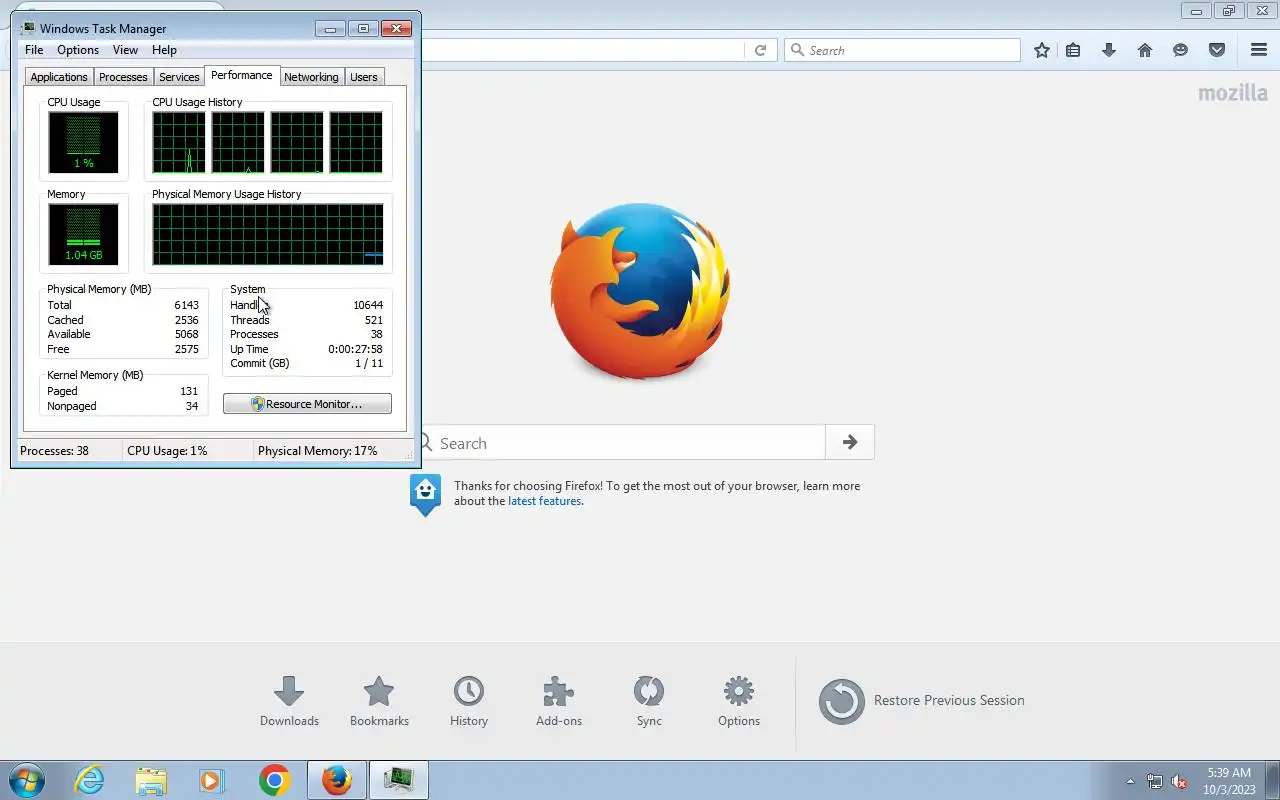Click the network tray icon
The height and width of the screenshot is (800, 1280).
click(x=1155, y=782)
